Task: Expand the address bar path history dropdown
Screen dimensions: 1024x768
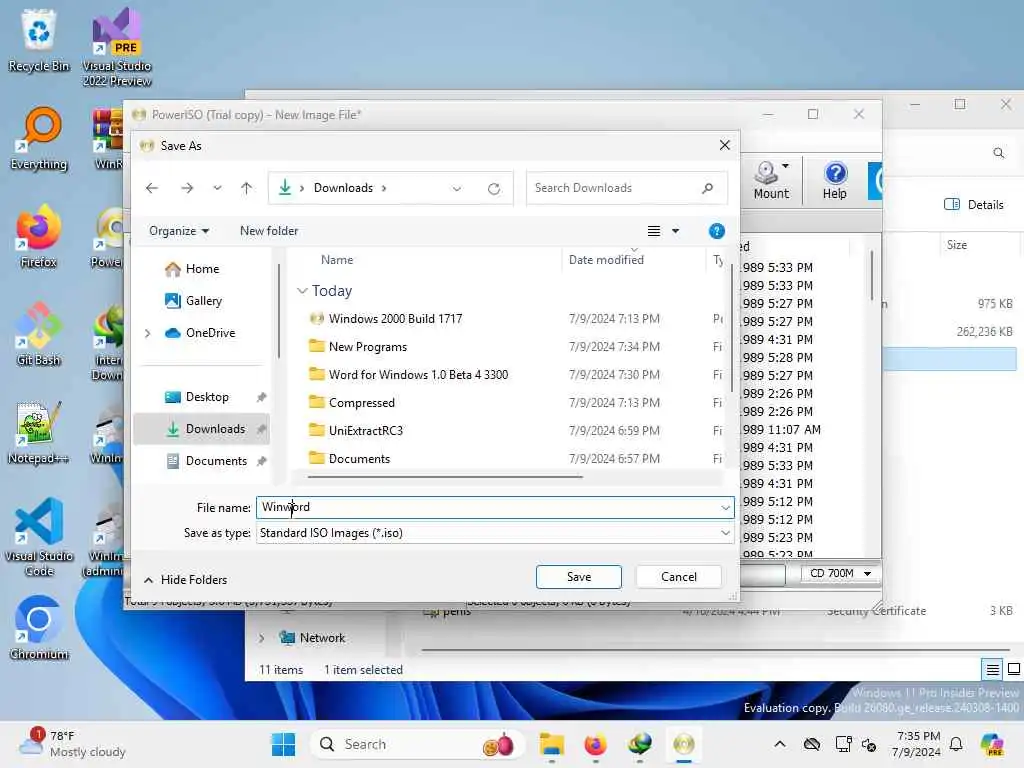Action: (x=456, y=189)
